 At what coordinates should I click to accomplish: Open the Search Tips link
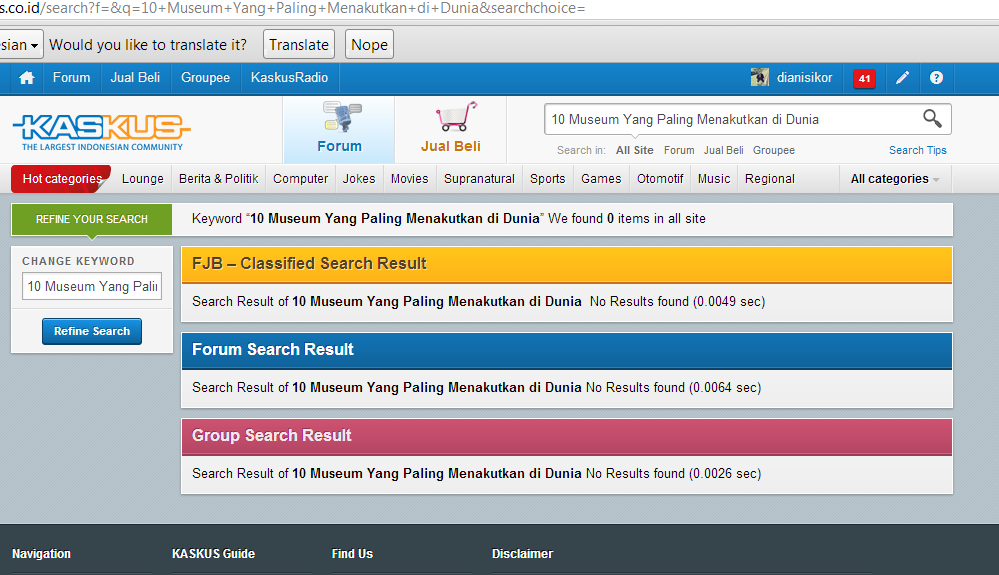click(917, 150)
